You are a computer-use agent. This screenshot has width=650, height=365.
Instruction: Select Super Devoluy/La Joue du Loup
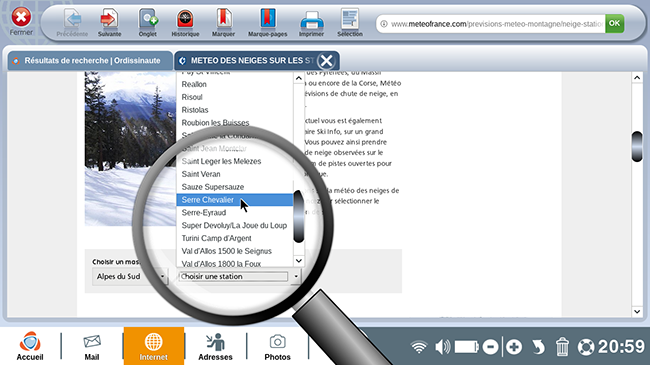(x=235, y=226)
